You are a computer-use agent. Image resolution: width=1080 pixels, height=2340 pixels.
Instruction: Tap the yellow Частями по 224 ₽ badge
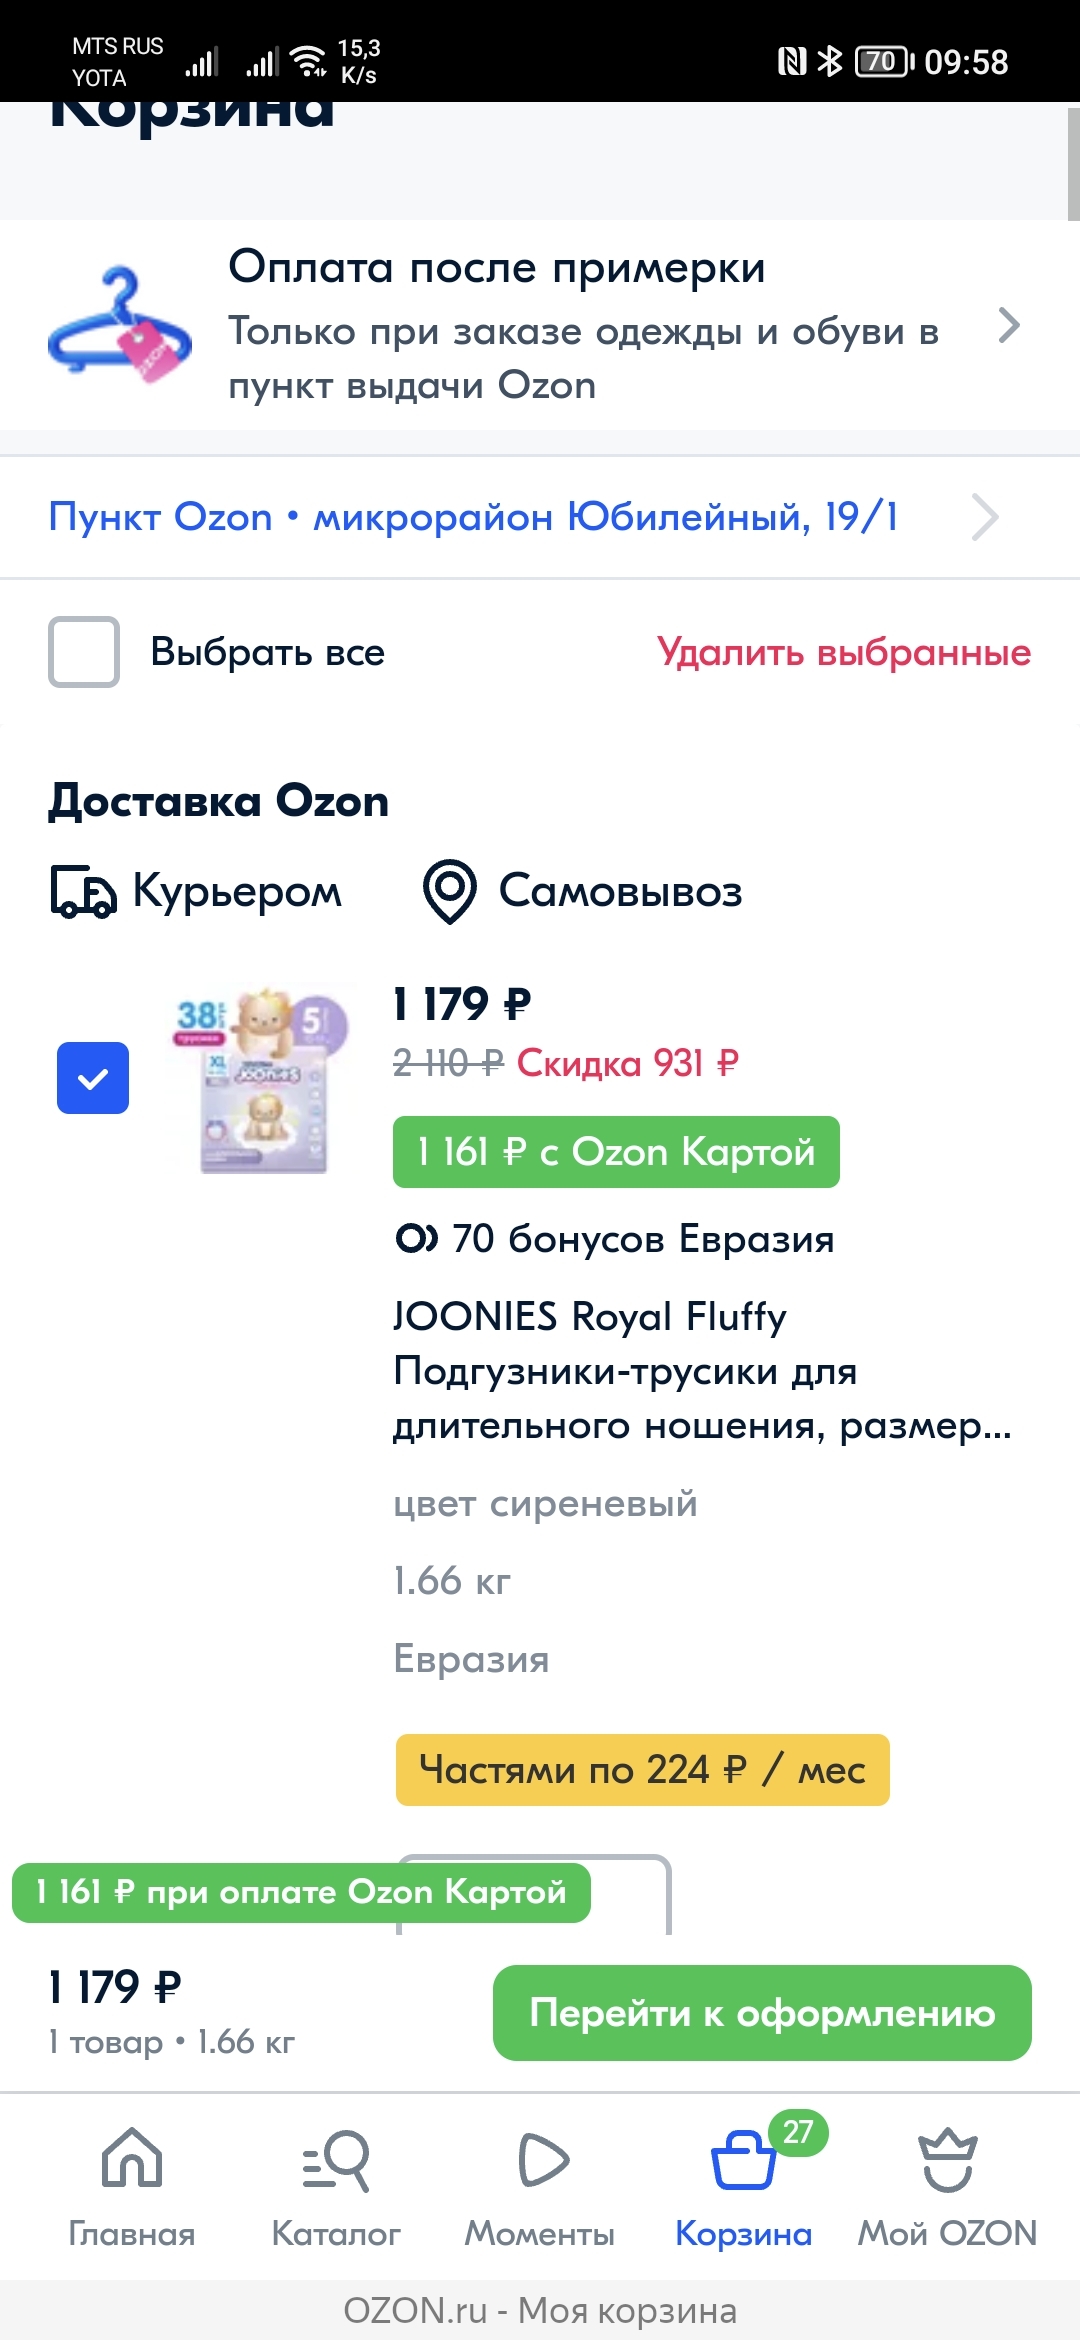point(642,1770)
